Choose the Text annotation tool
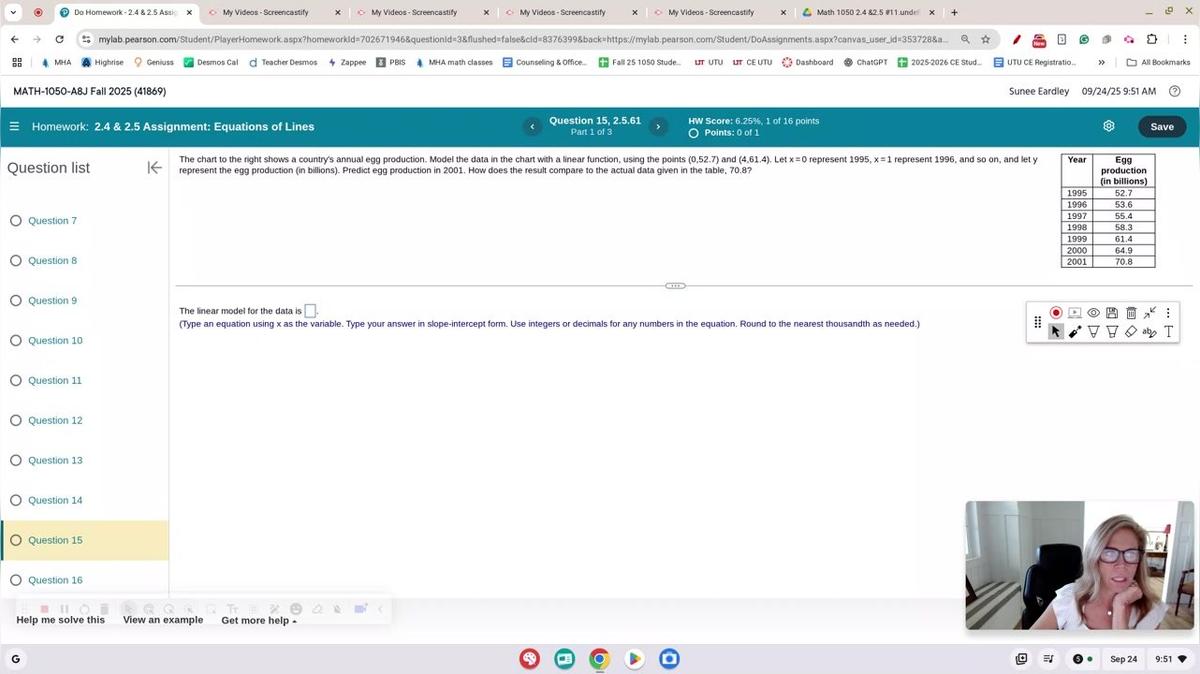 click(x=1167, y=331)
